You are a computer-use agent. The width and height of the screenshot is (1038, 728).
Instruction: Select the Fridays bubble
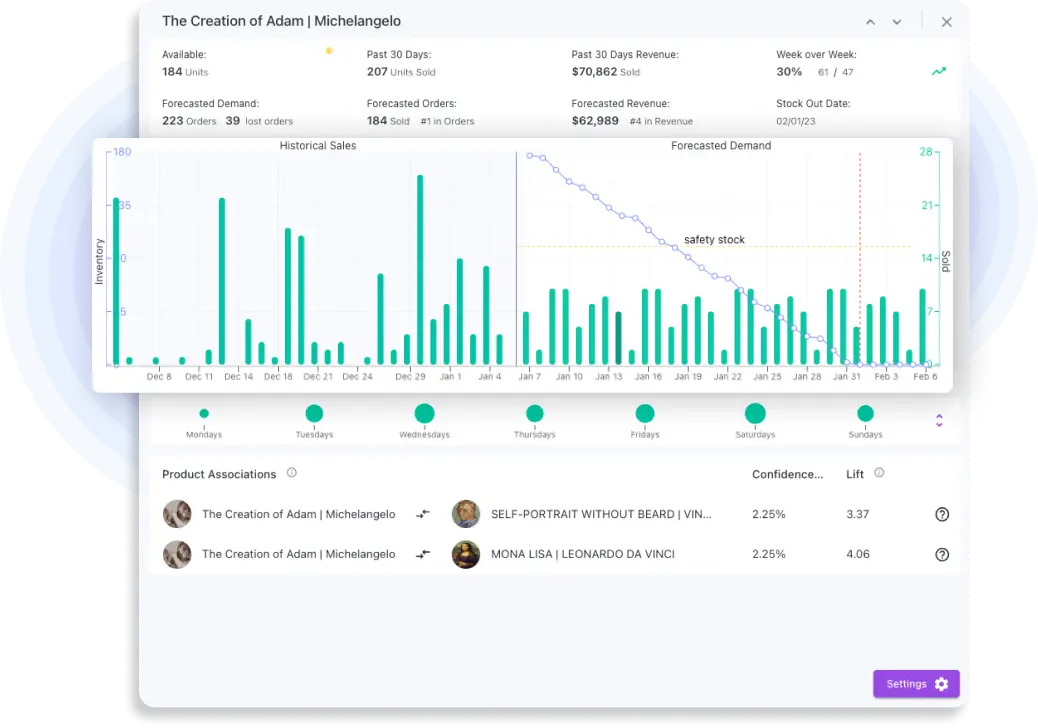(645, 414)
